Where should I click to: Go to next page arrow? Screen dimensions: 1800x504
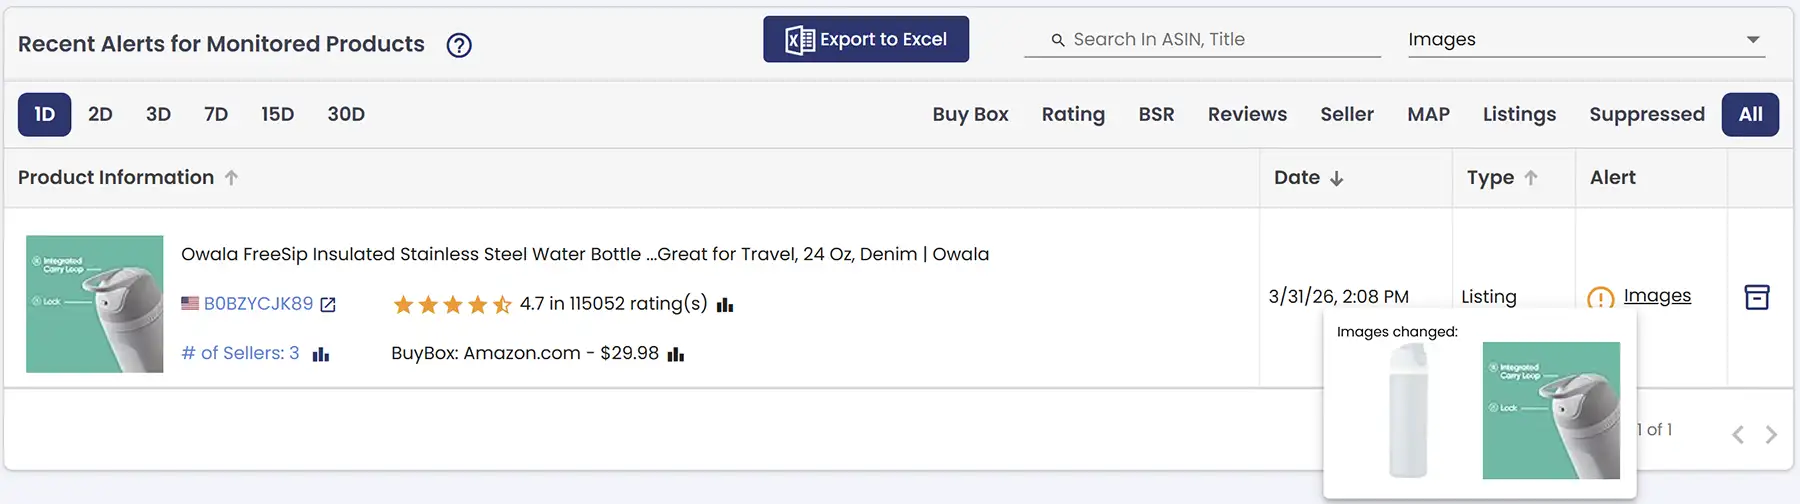pyautogui.click(x=1771, y=434)
